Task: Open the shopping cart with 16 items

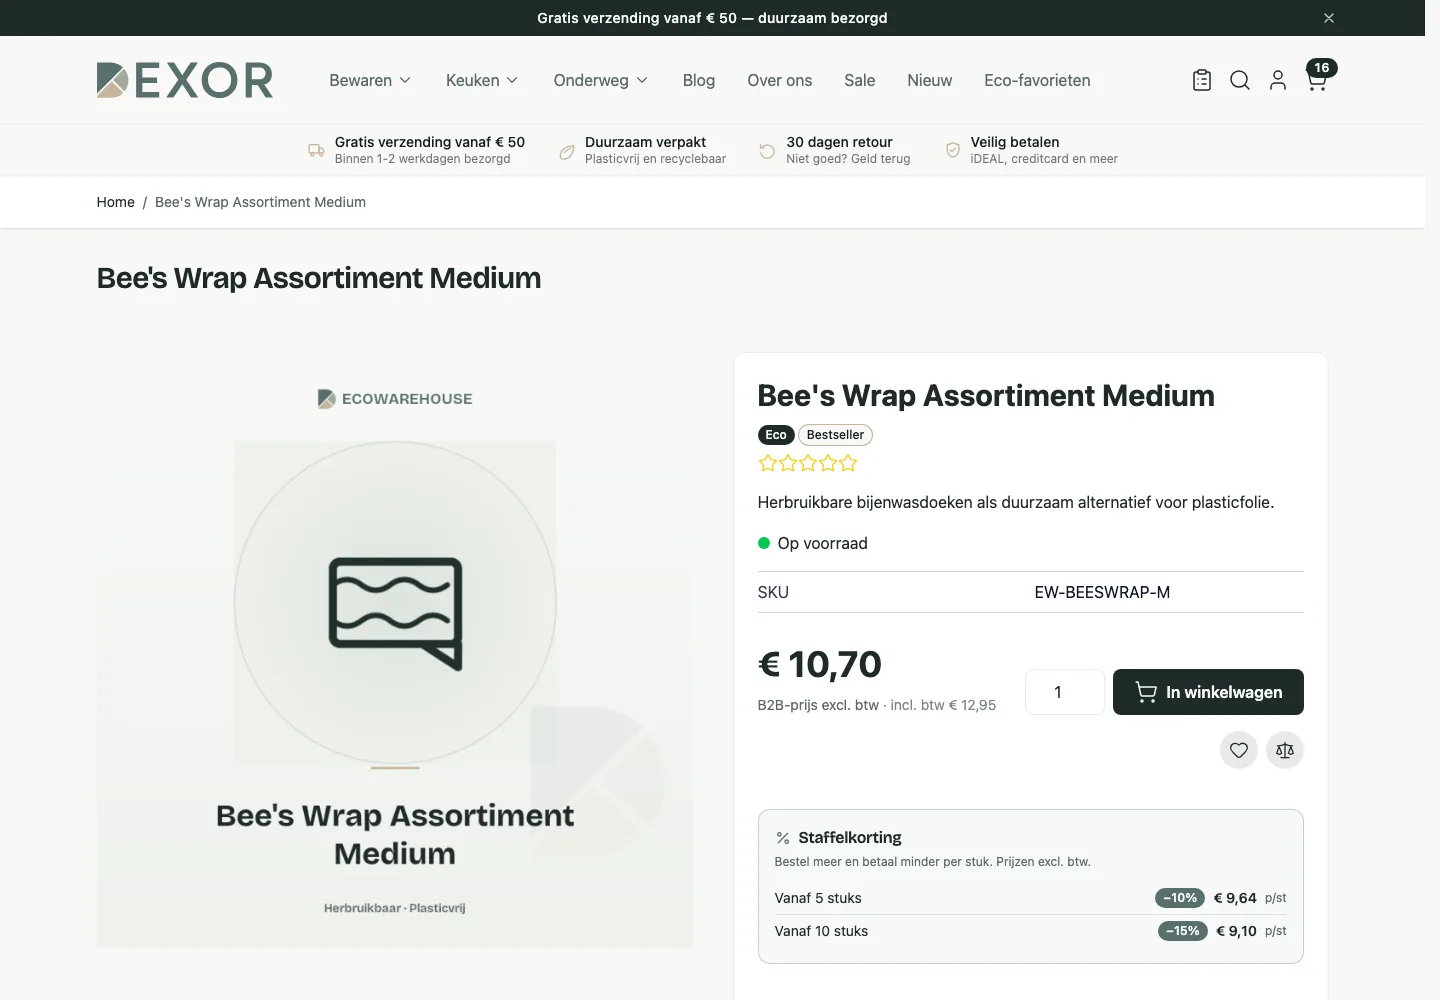Action: pyautogui.click(x=1318, y=77)
